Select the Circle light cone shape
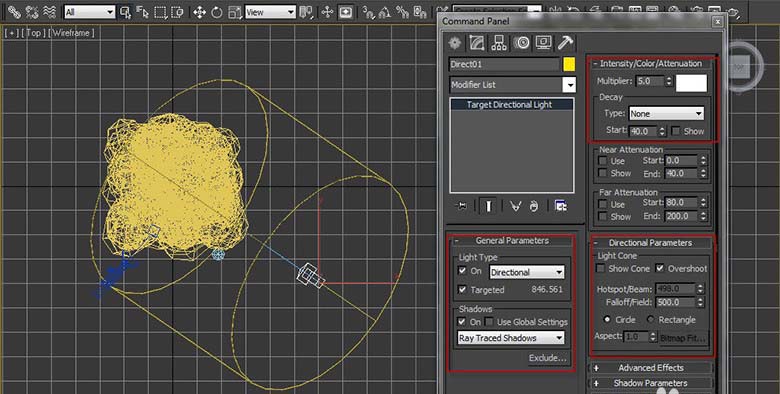780x394 pixels. 607,319
